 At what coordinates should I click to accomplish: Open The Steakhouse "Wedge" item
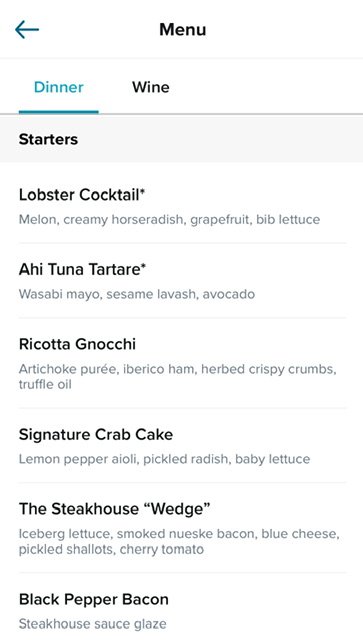pos(183,528)
